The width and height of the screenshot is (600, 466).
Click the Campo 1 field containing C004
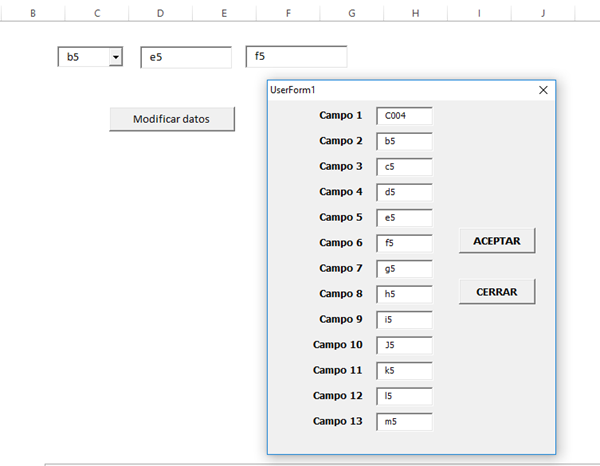tap(404, 116)
